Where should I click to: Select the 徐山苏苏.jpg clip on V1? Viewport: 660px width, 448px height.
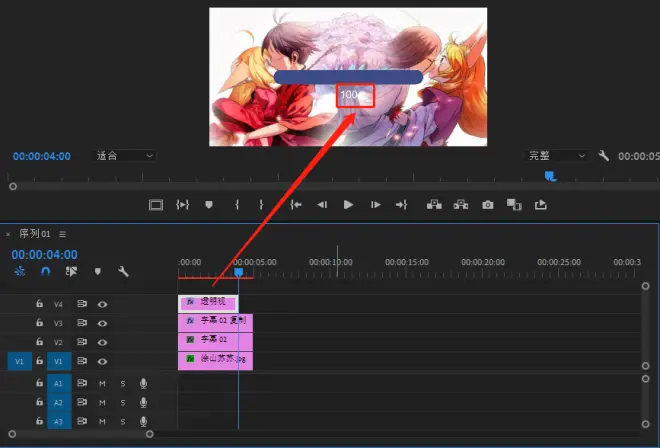coord(216,361)
